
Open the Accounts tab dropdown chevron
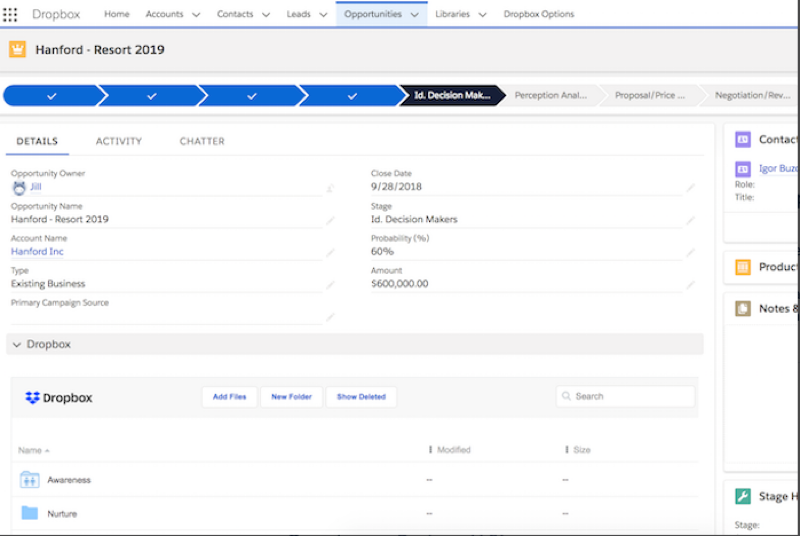coord(195,15)
